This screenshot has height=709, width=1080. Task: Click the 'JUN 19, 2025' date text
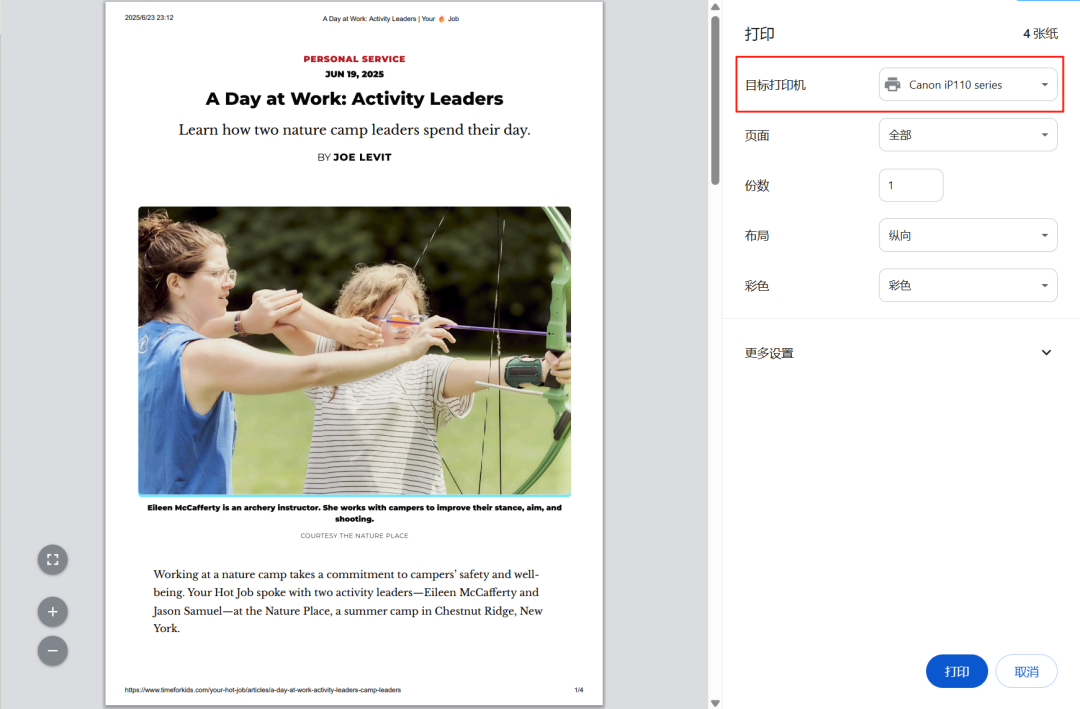(354, 74)
